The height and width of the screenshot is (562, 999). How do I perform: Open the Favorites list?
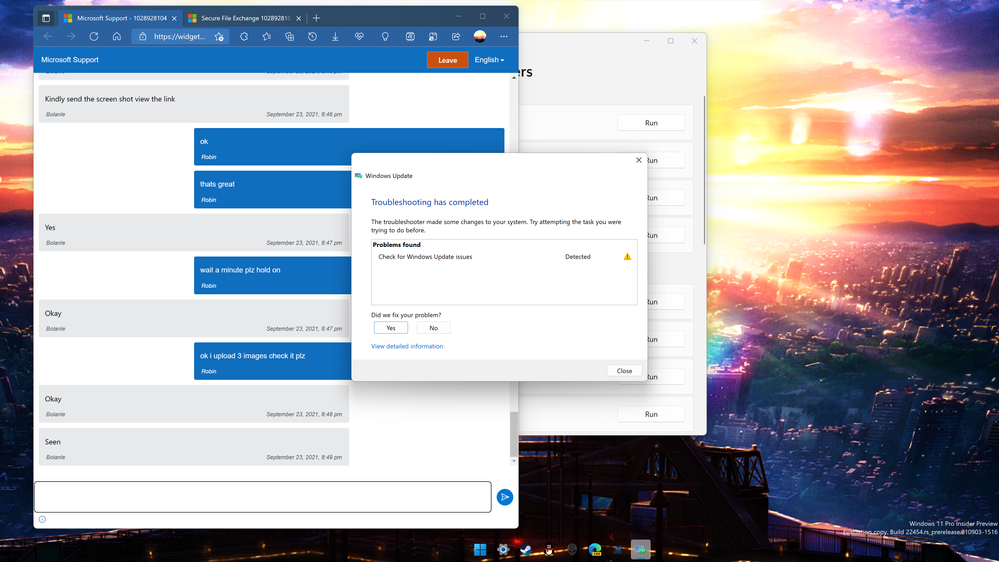[266, 36]
